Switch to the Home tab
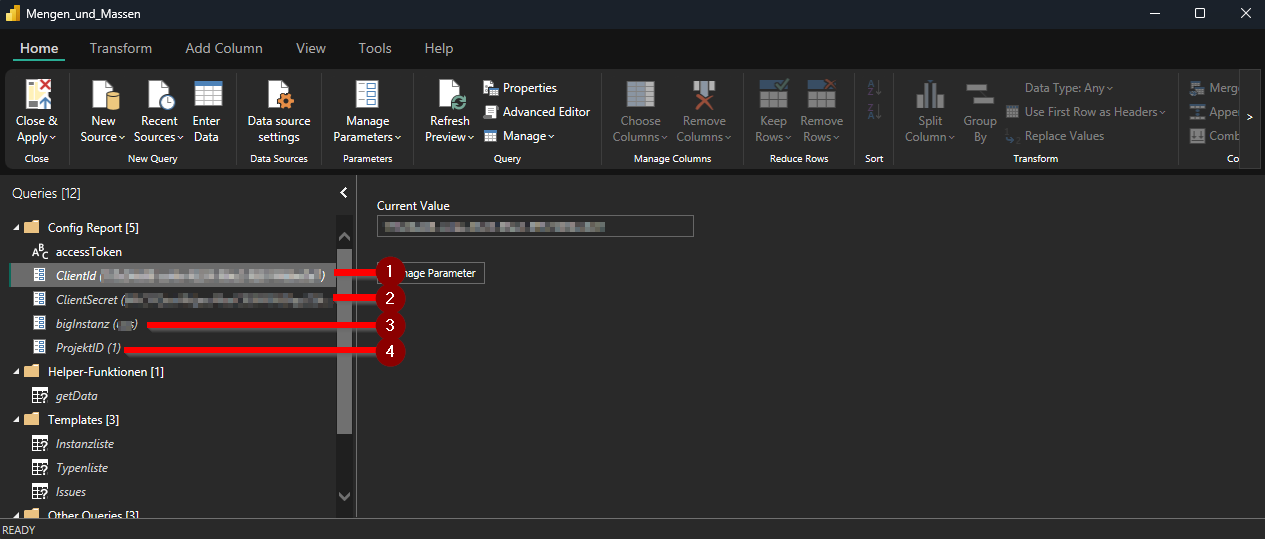The height and width of the screenshot is (539, 1265). point(39,48)
